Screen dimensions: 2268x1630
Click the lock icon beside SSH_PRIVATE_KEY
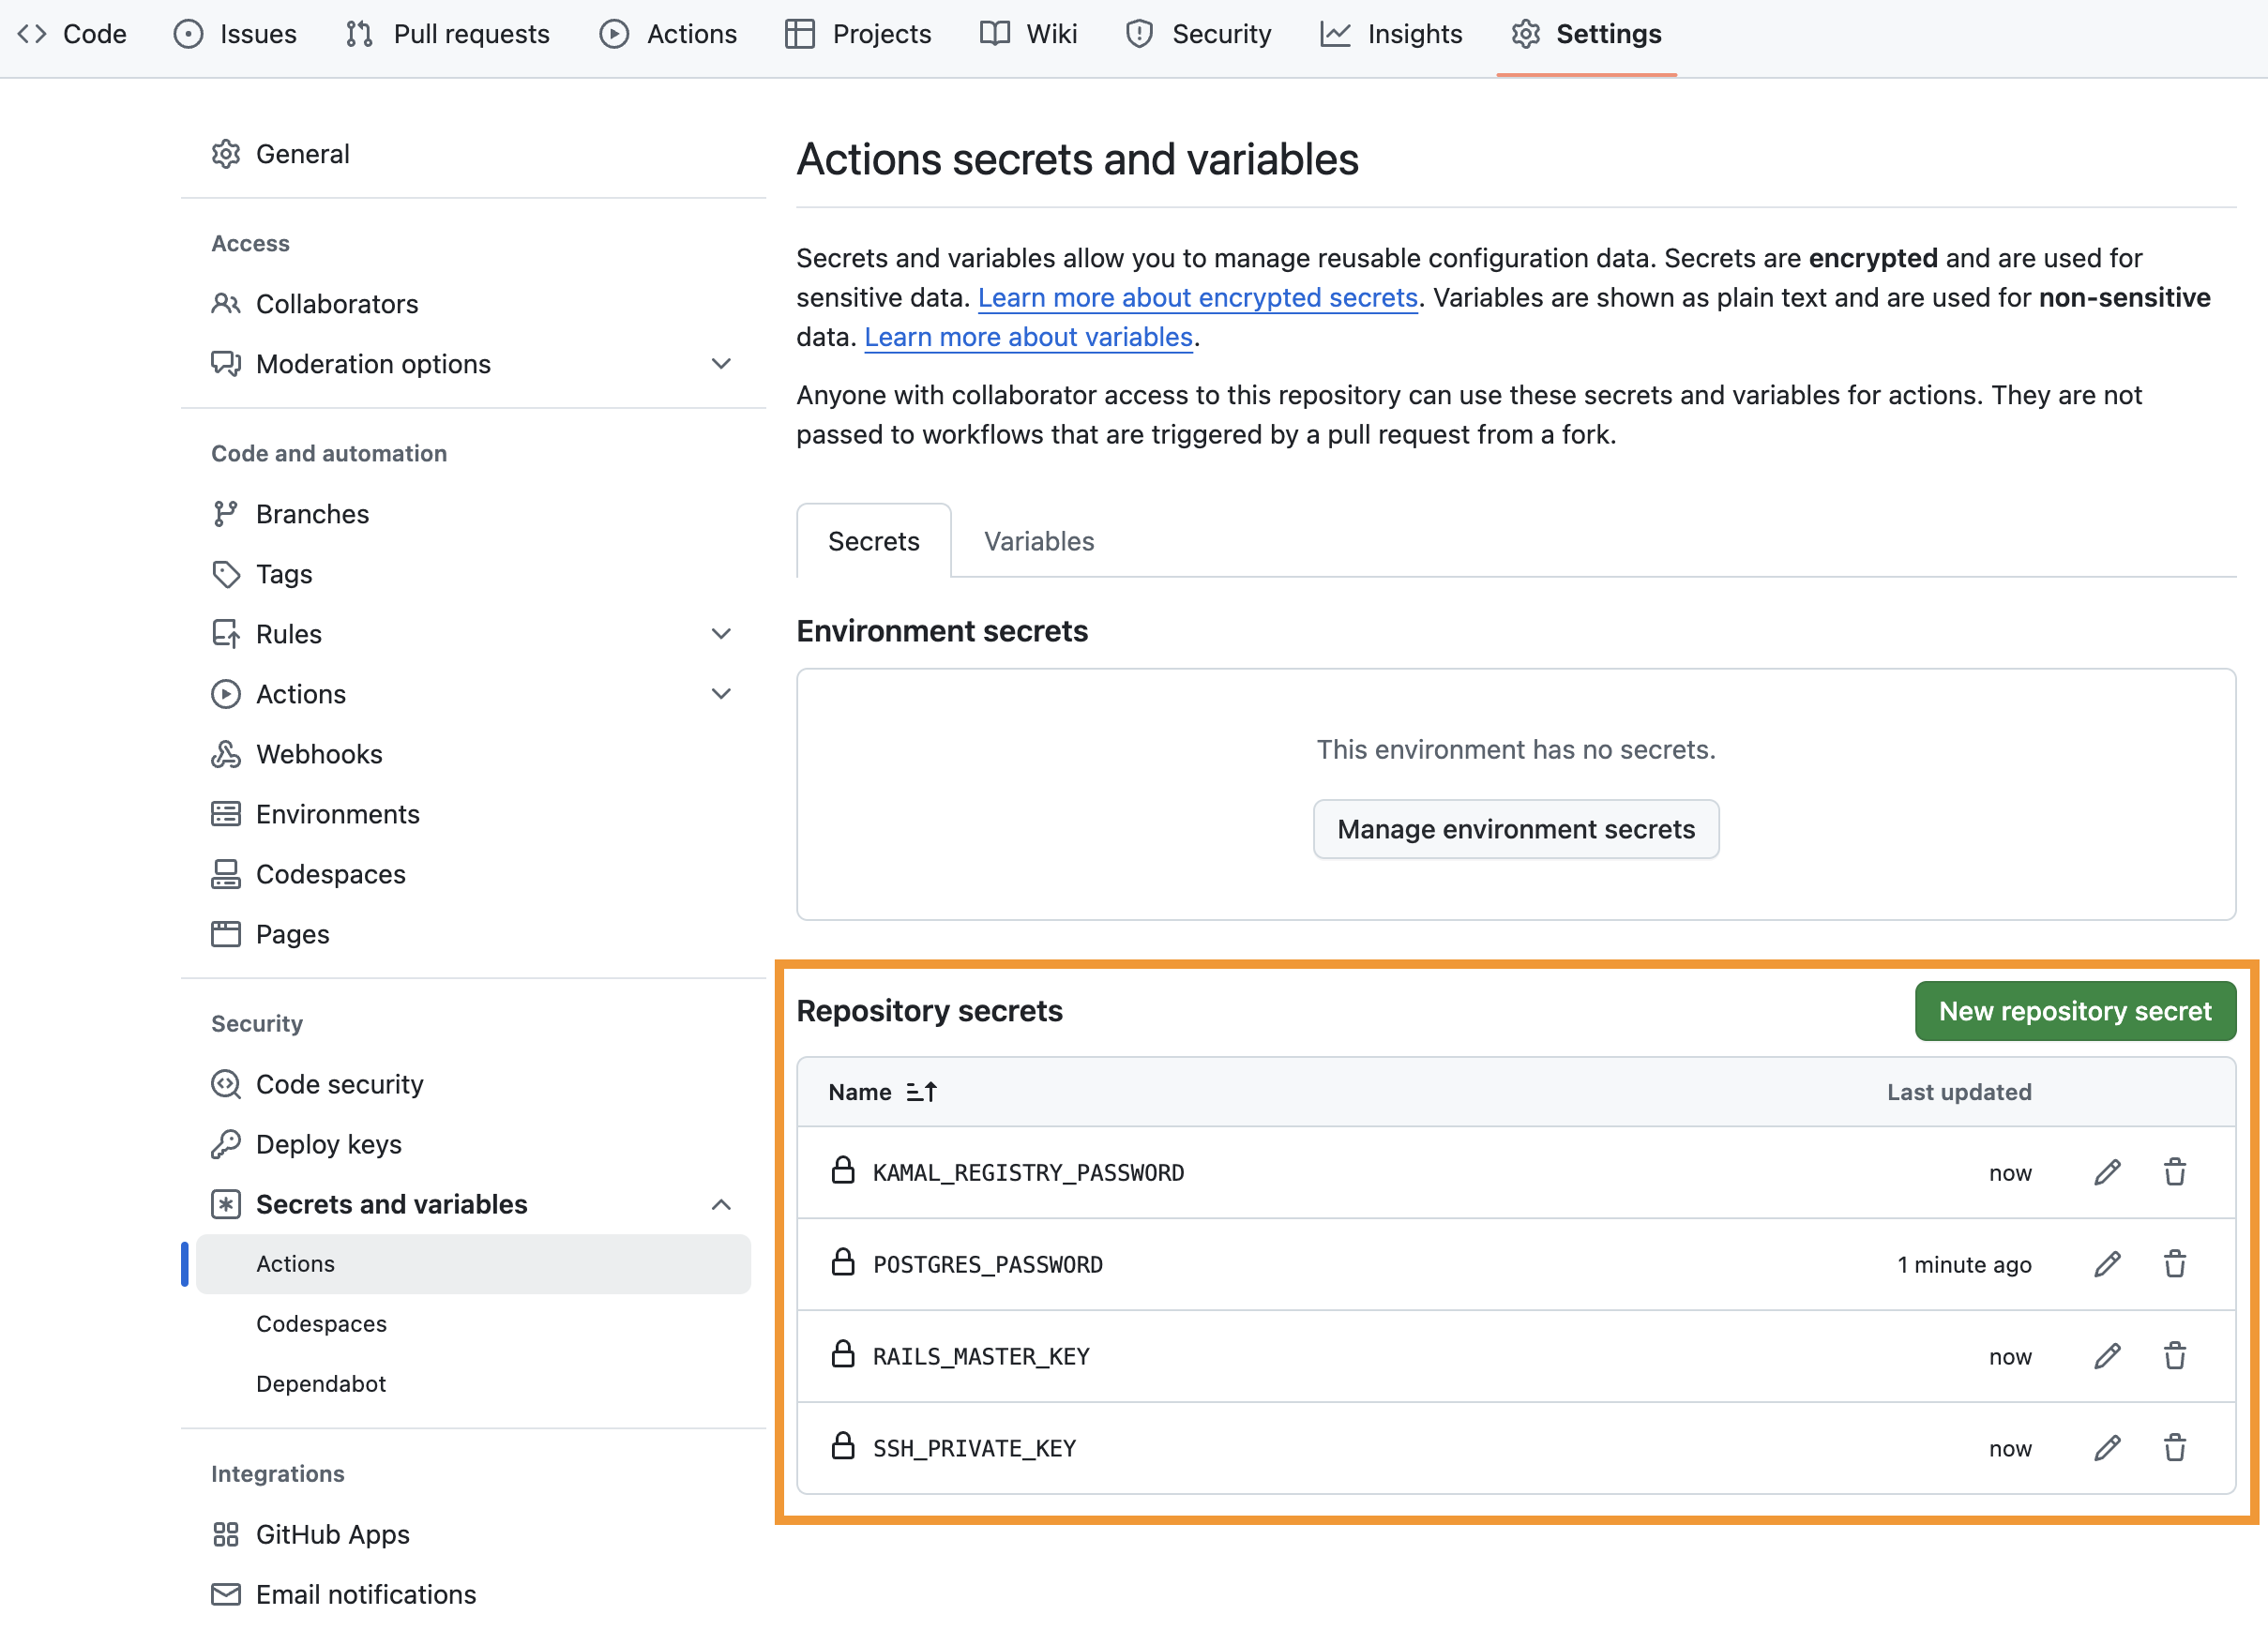click(843, 1446)
